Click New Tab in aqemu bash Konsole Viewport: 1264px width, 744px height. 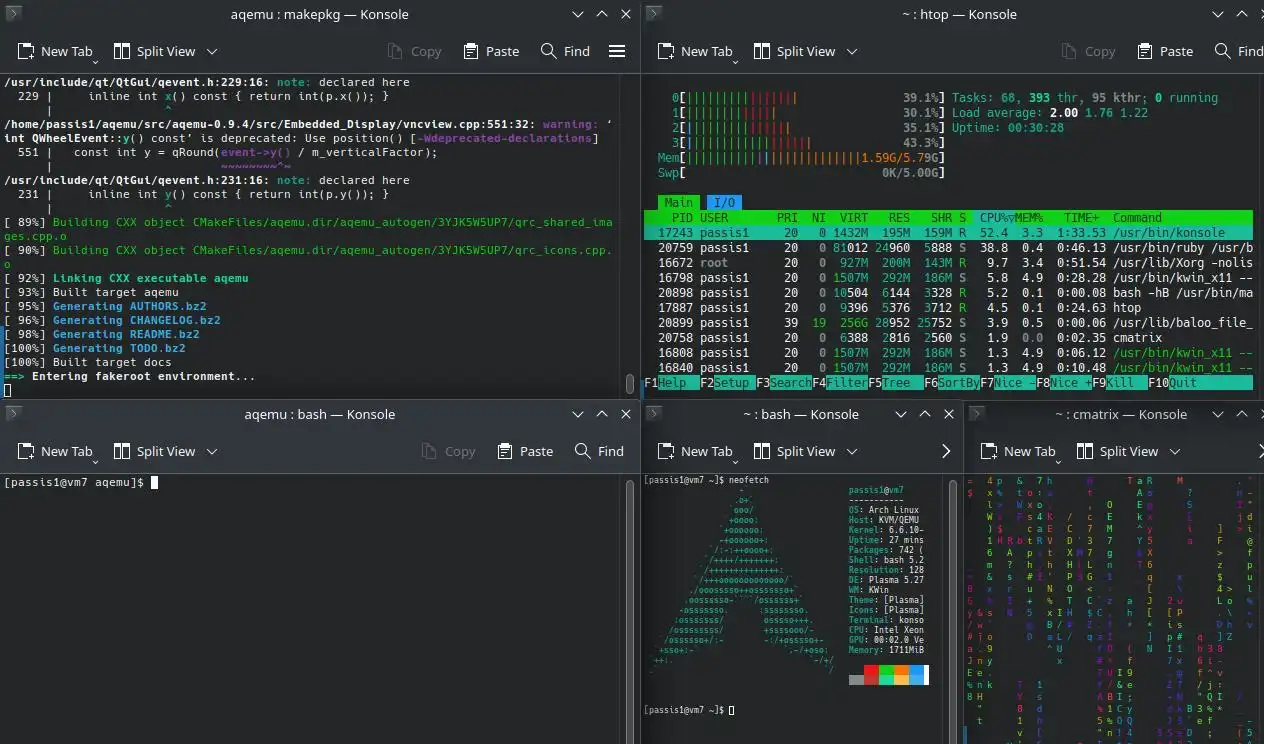(x=56, y=451)
